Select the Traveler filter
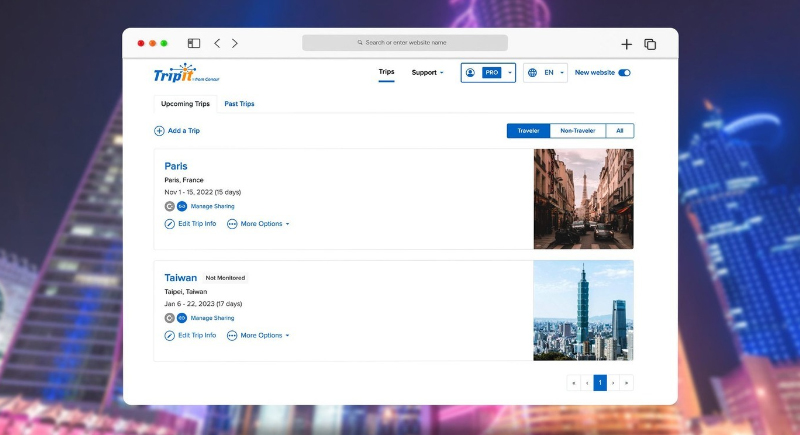The width and height of the screenshot is (800, 435). 528,131
